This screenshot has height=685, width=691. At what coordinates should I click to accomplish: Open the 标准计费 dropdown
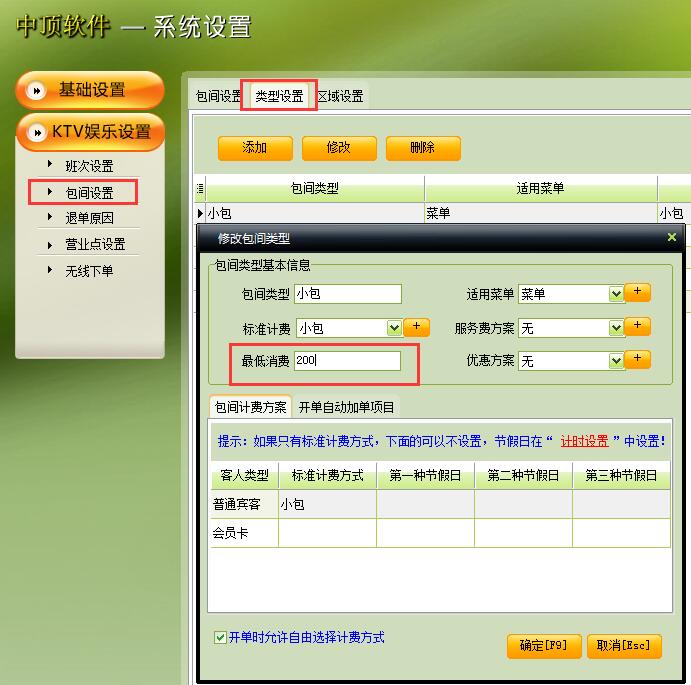[394, 328]
